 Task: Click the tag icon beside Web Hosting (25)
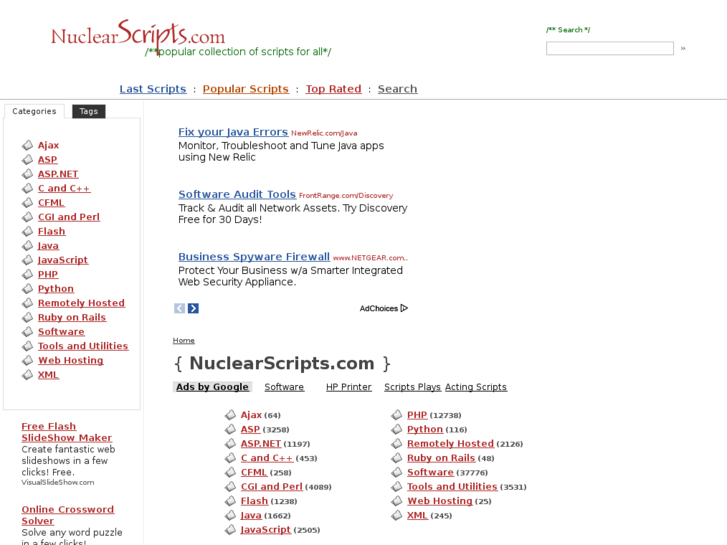(x=396, y=501)
